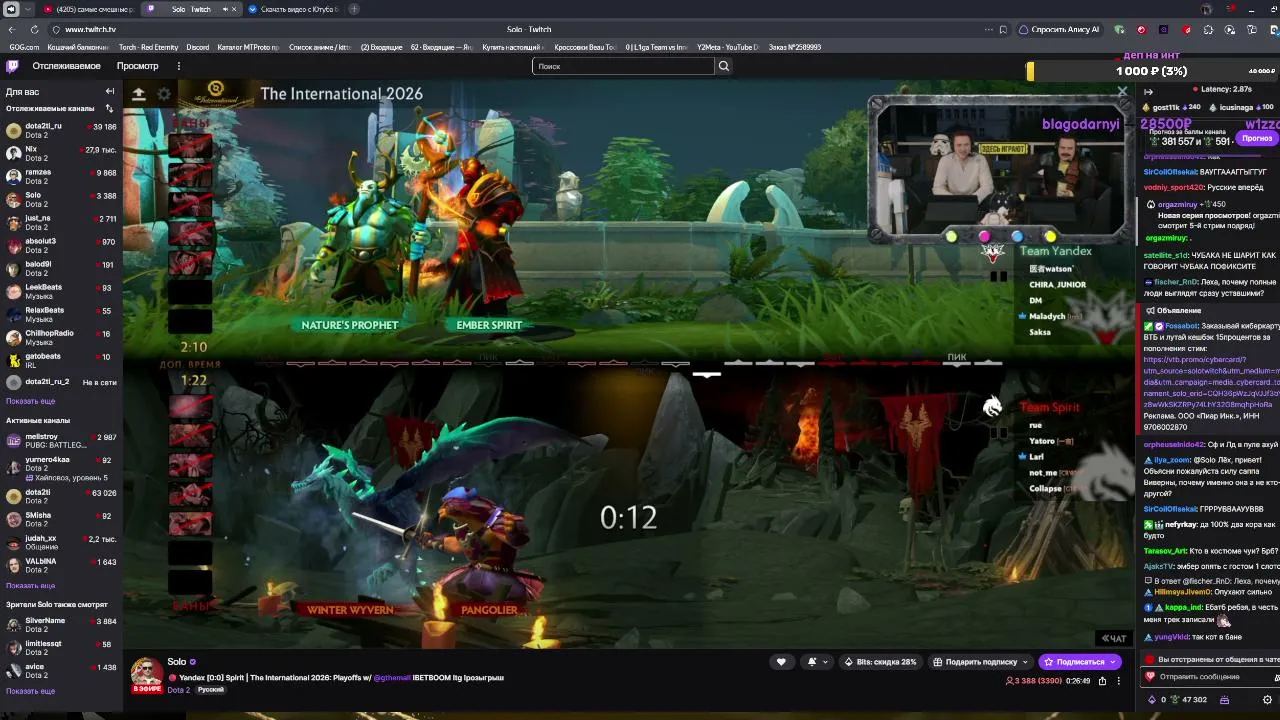Bookmark the page with the bookmark icon
1280x720 pixels.
[1003, 29]
